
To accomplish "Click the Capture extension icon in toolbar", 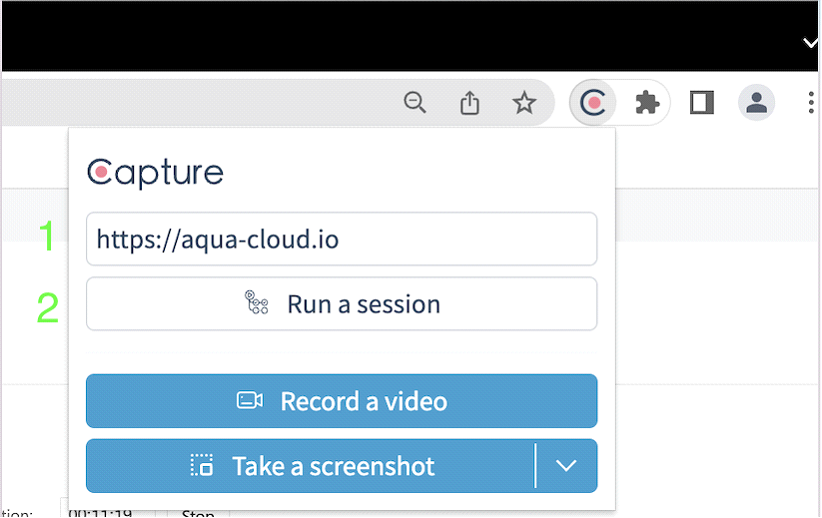I will click(x=593, y=102).
